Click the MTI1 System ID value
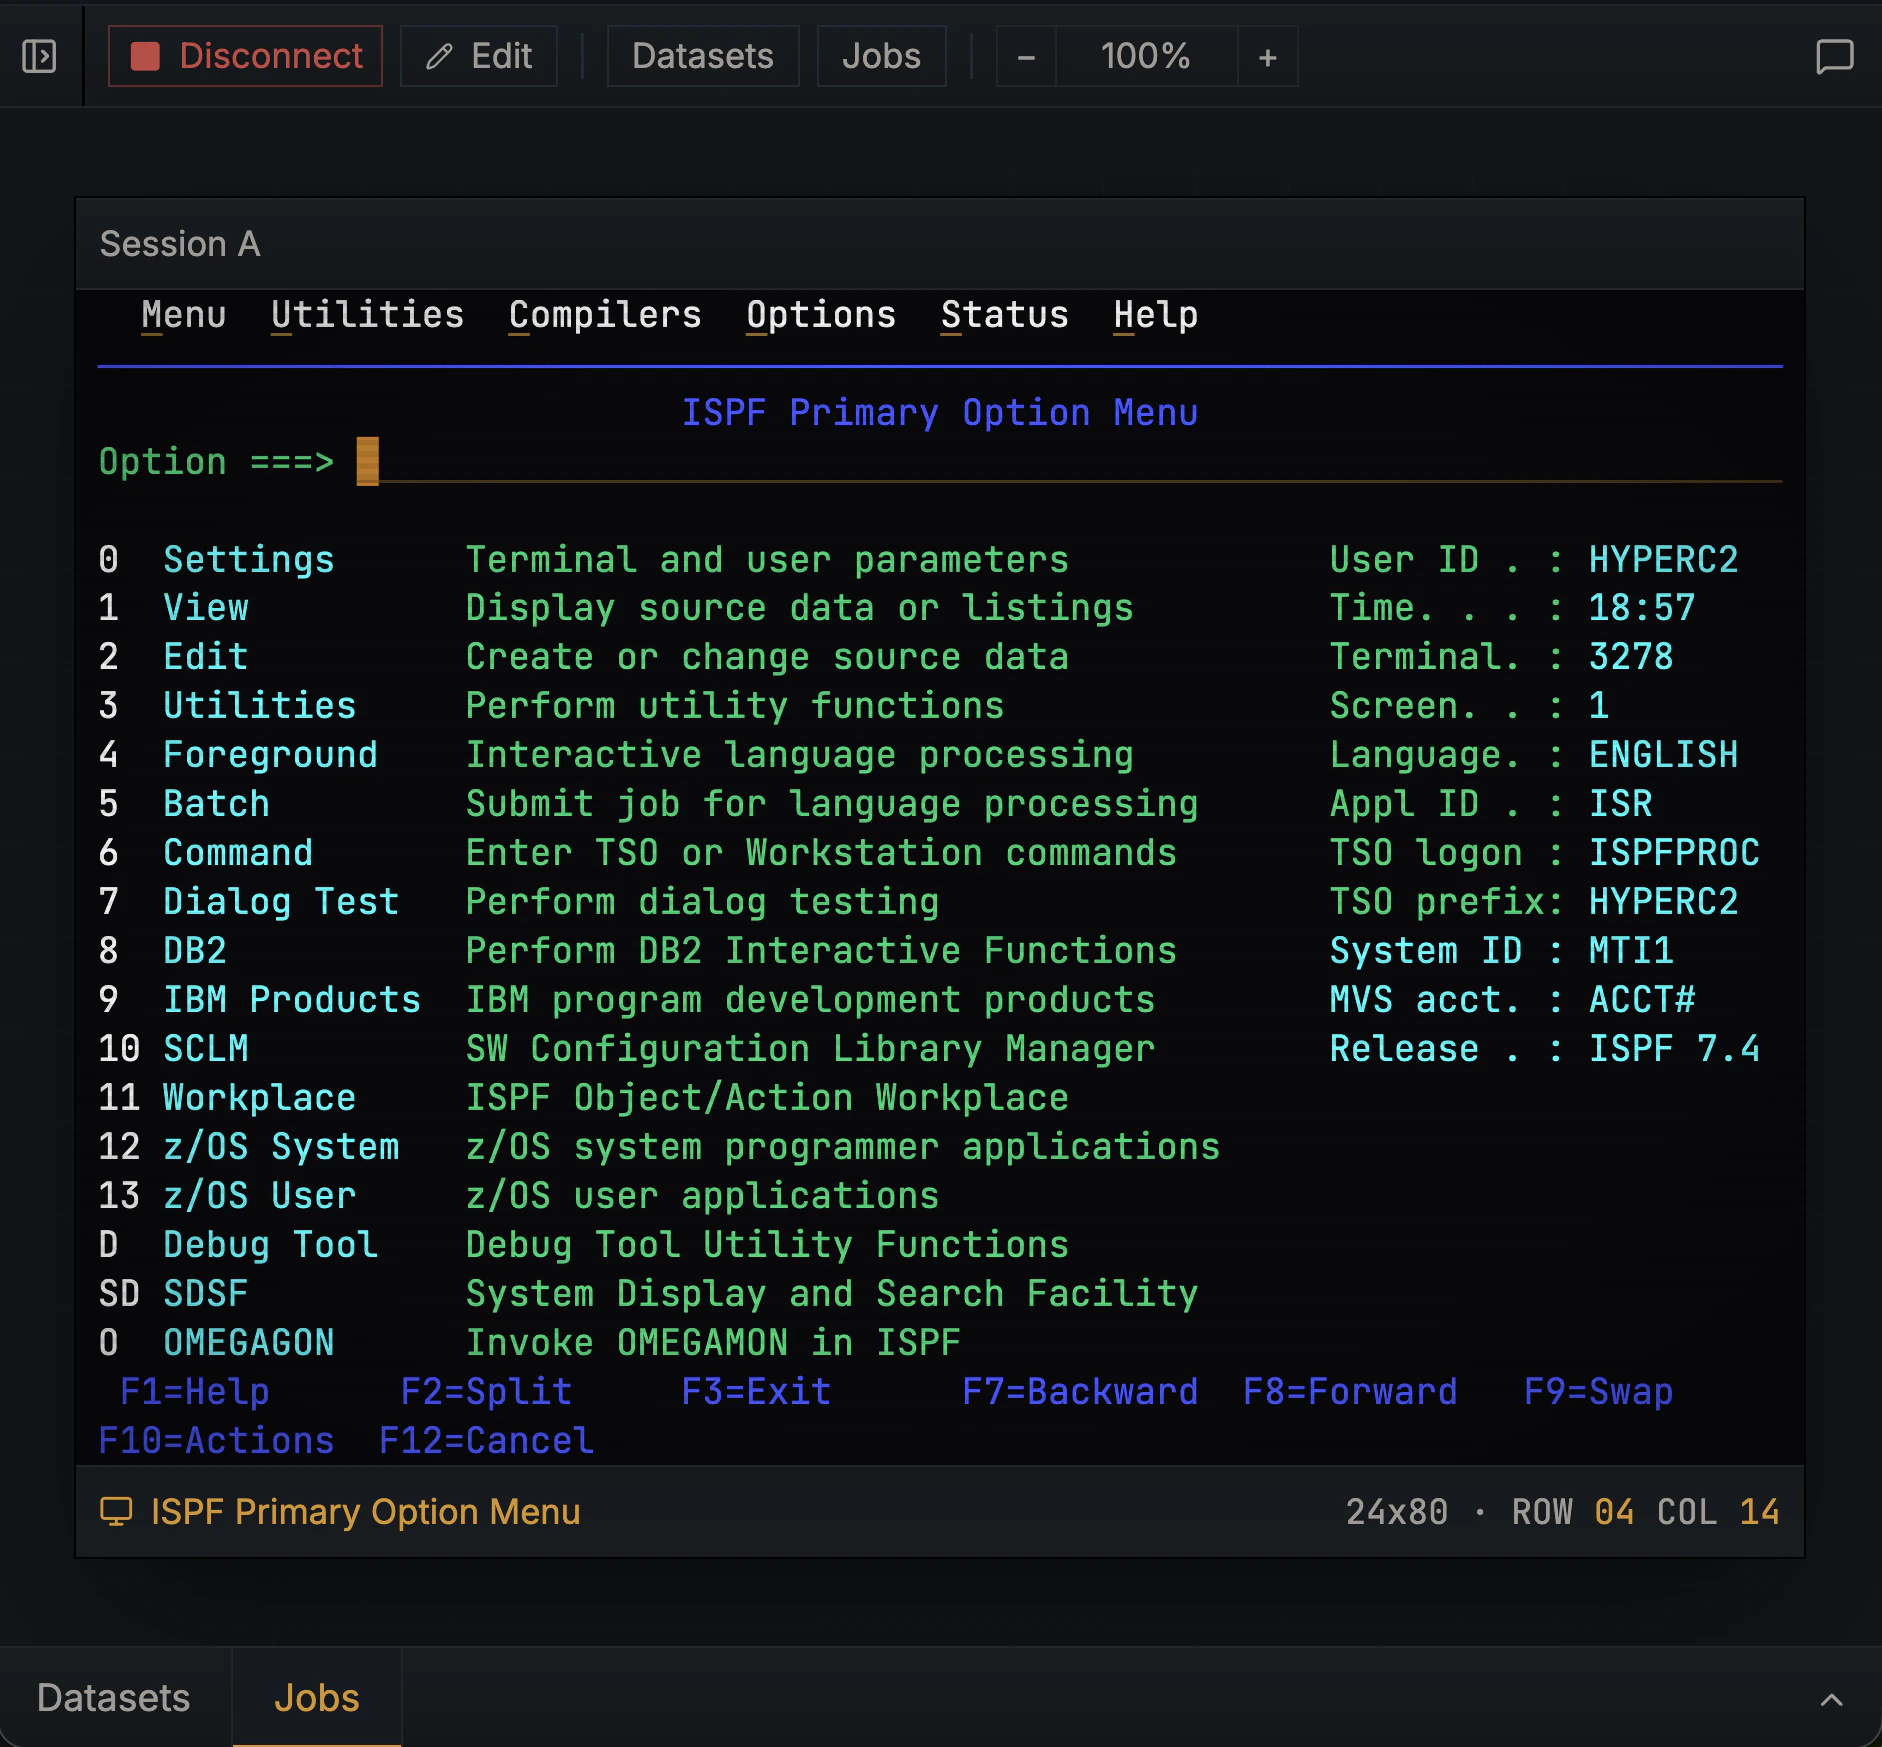Screen dimensions: 1882x1747 (1631, 951)
